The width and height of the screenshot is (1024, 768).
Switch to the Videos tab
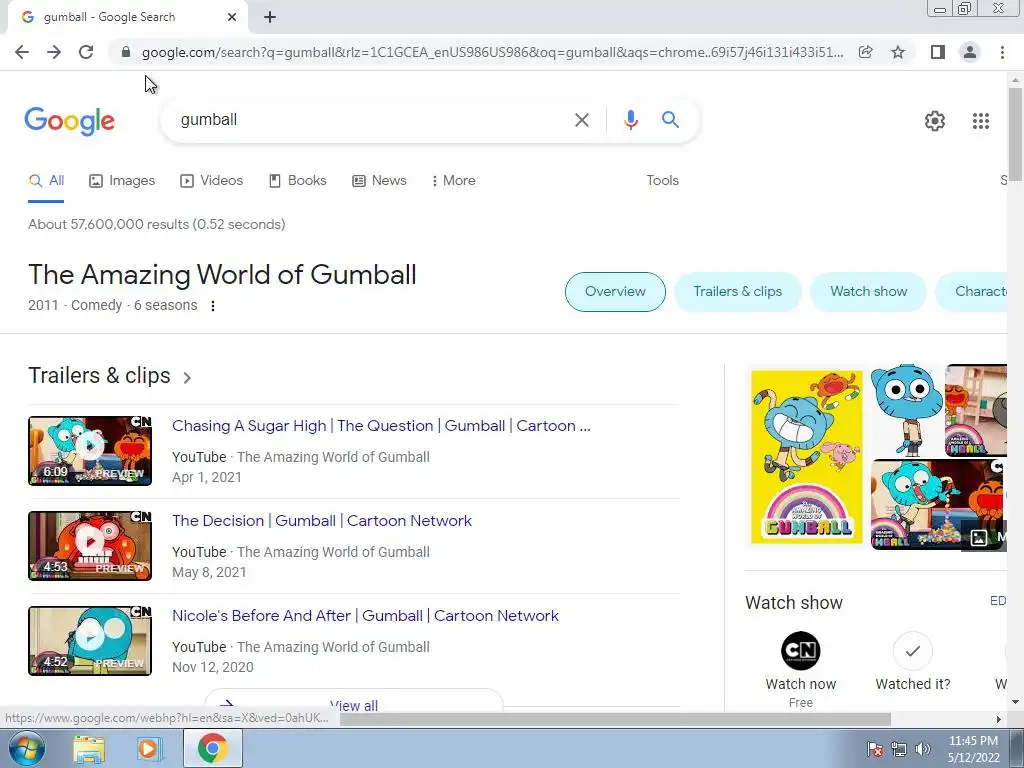(212, 181)
